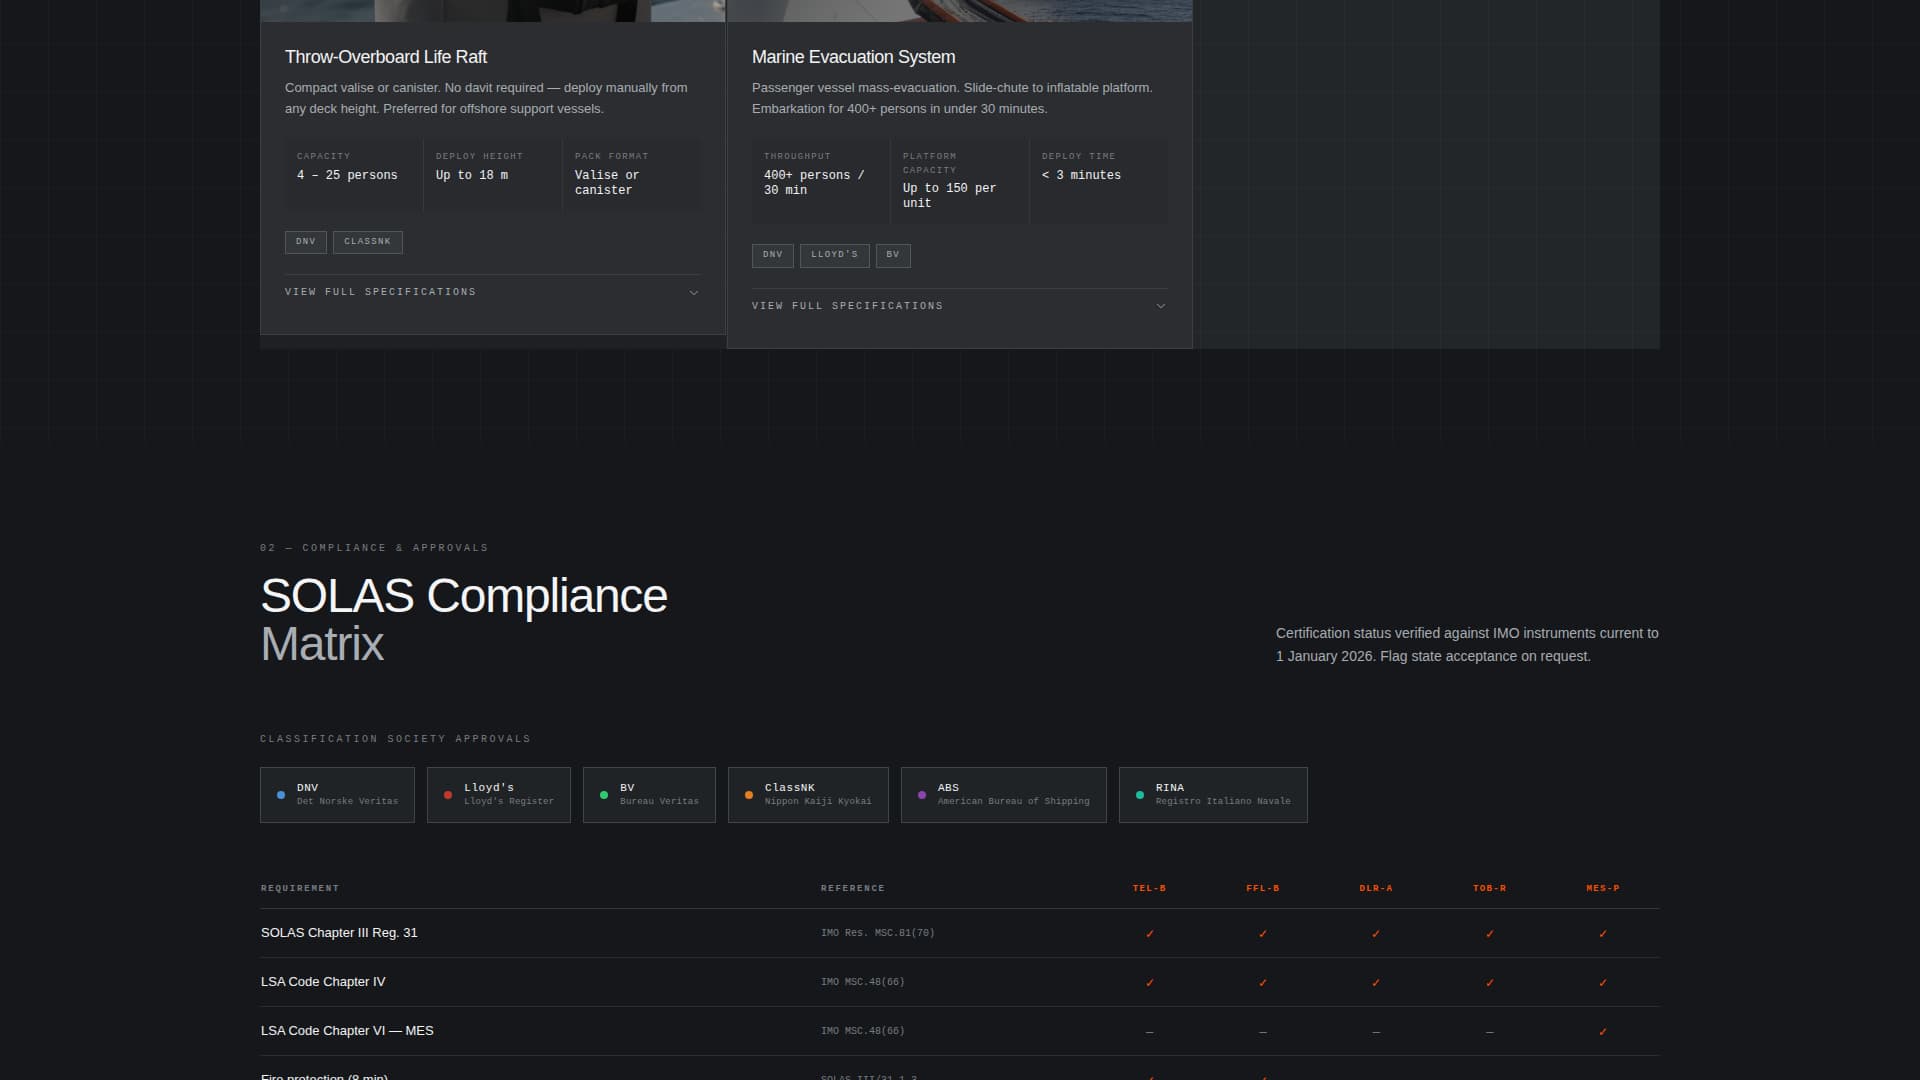1920x1080 pixels.
Task: Click the IMO Res. MSC.81(70) reference cell
Action: [x=877, y=933]
